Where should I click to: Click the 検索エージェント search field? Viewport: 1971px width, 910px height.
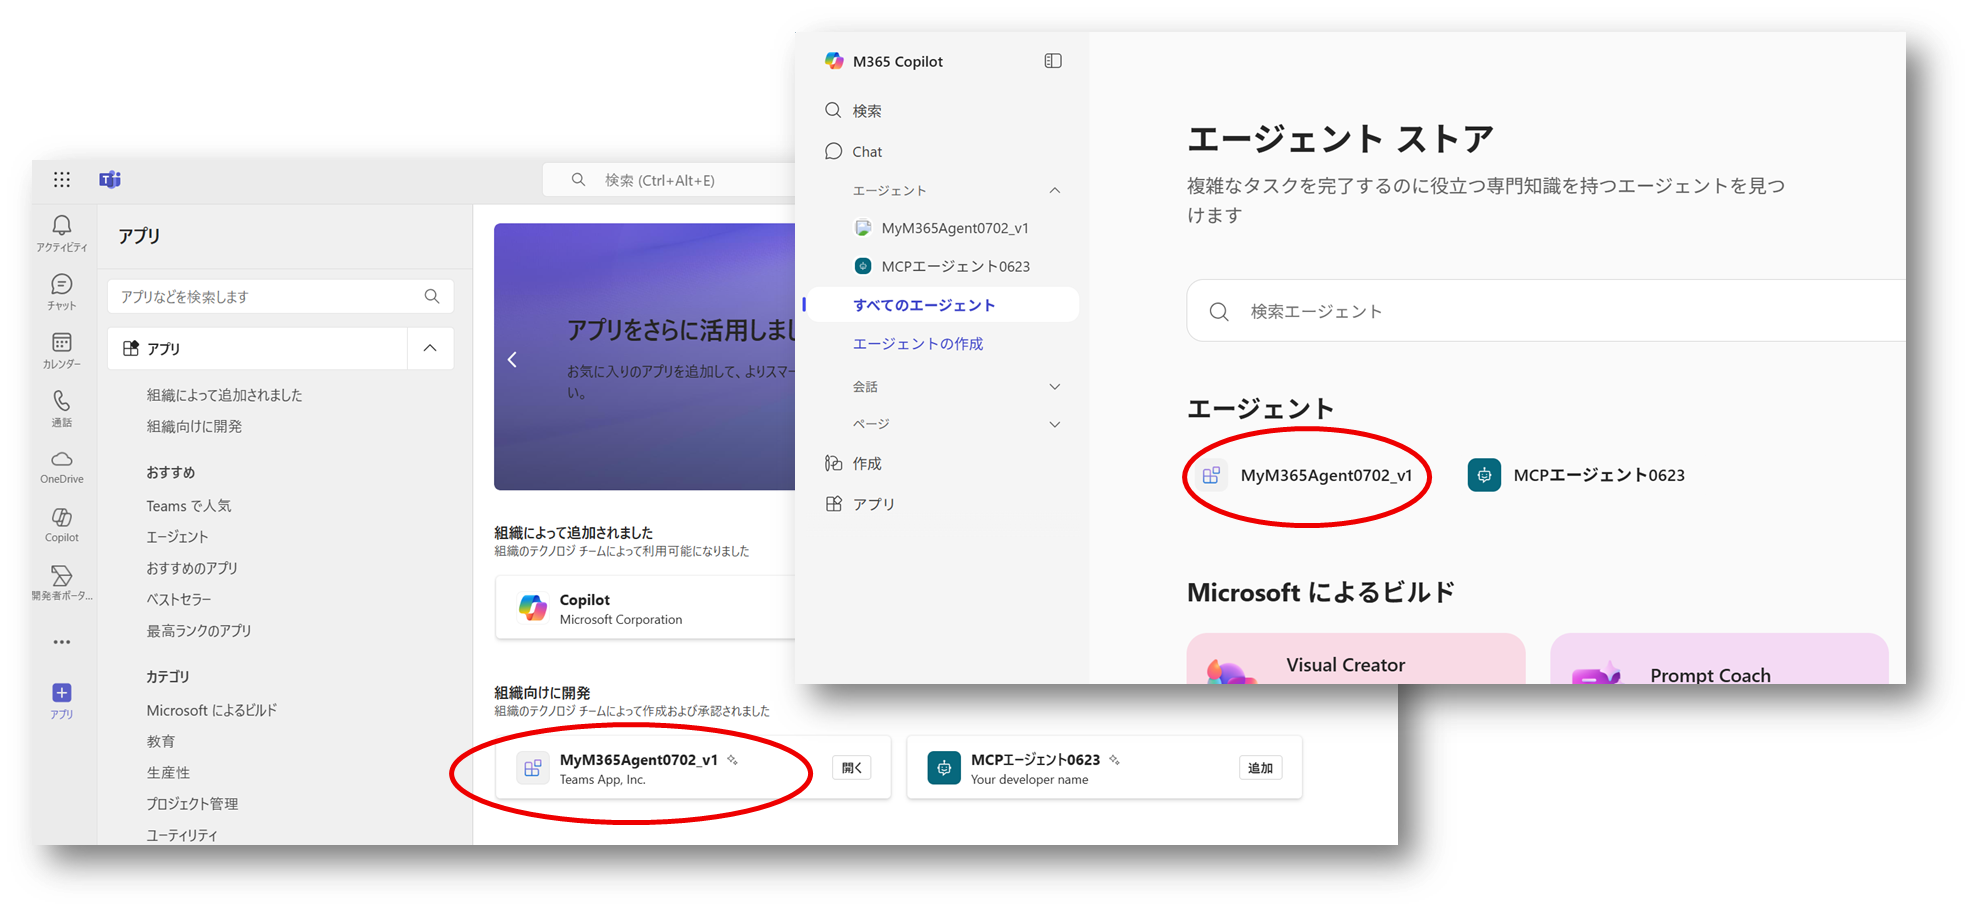click(1545, 311)
